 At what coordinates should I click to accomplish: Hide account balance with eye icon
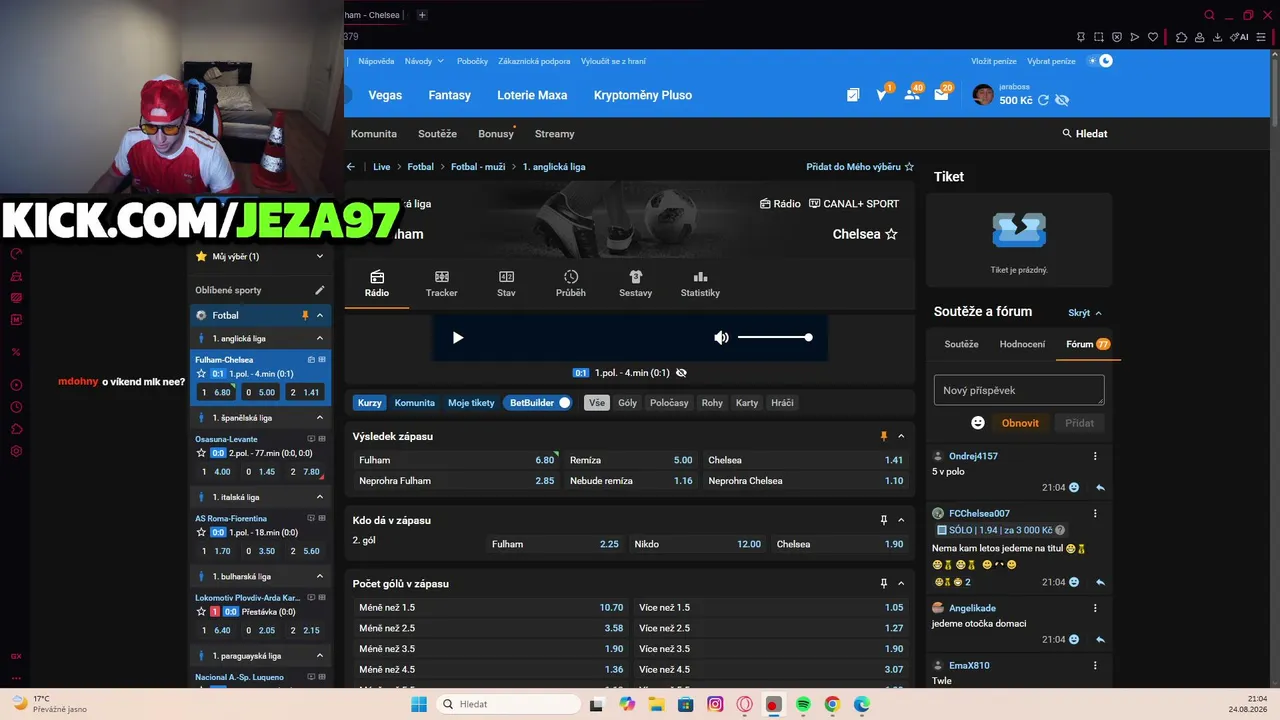(1062, 100)
